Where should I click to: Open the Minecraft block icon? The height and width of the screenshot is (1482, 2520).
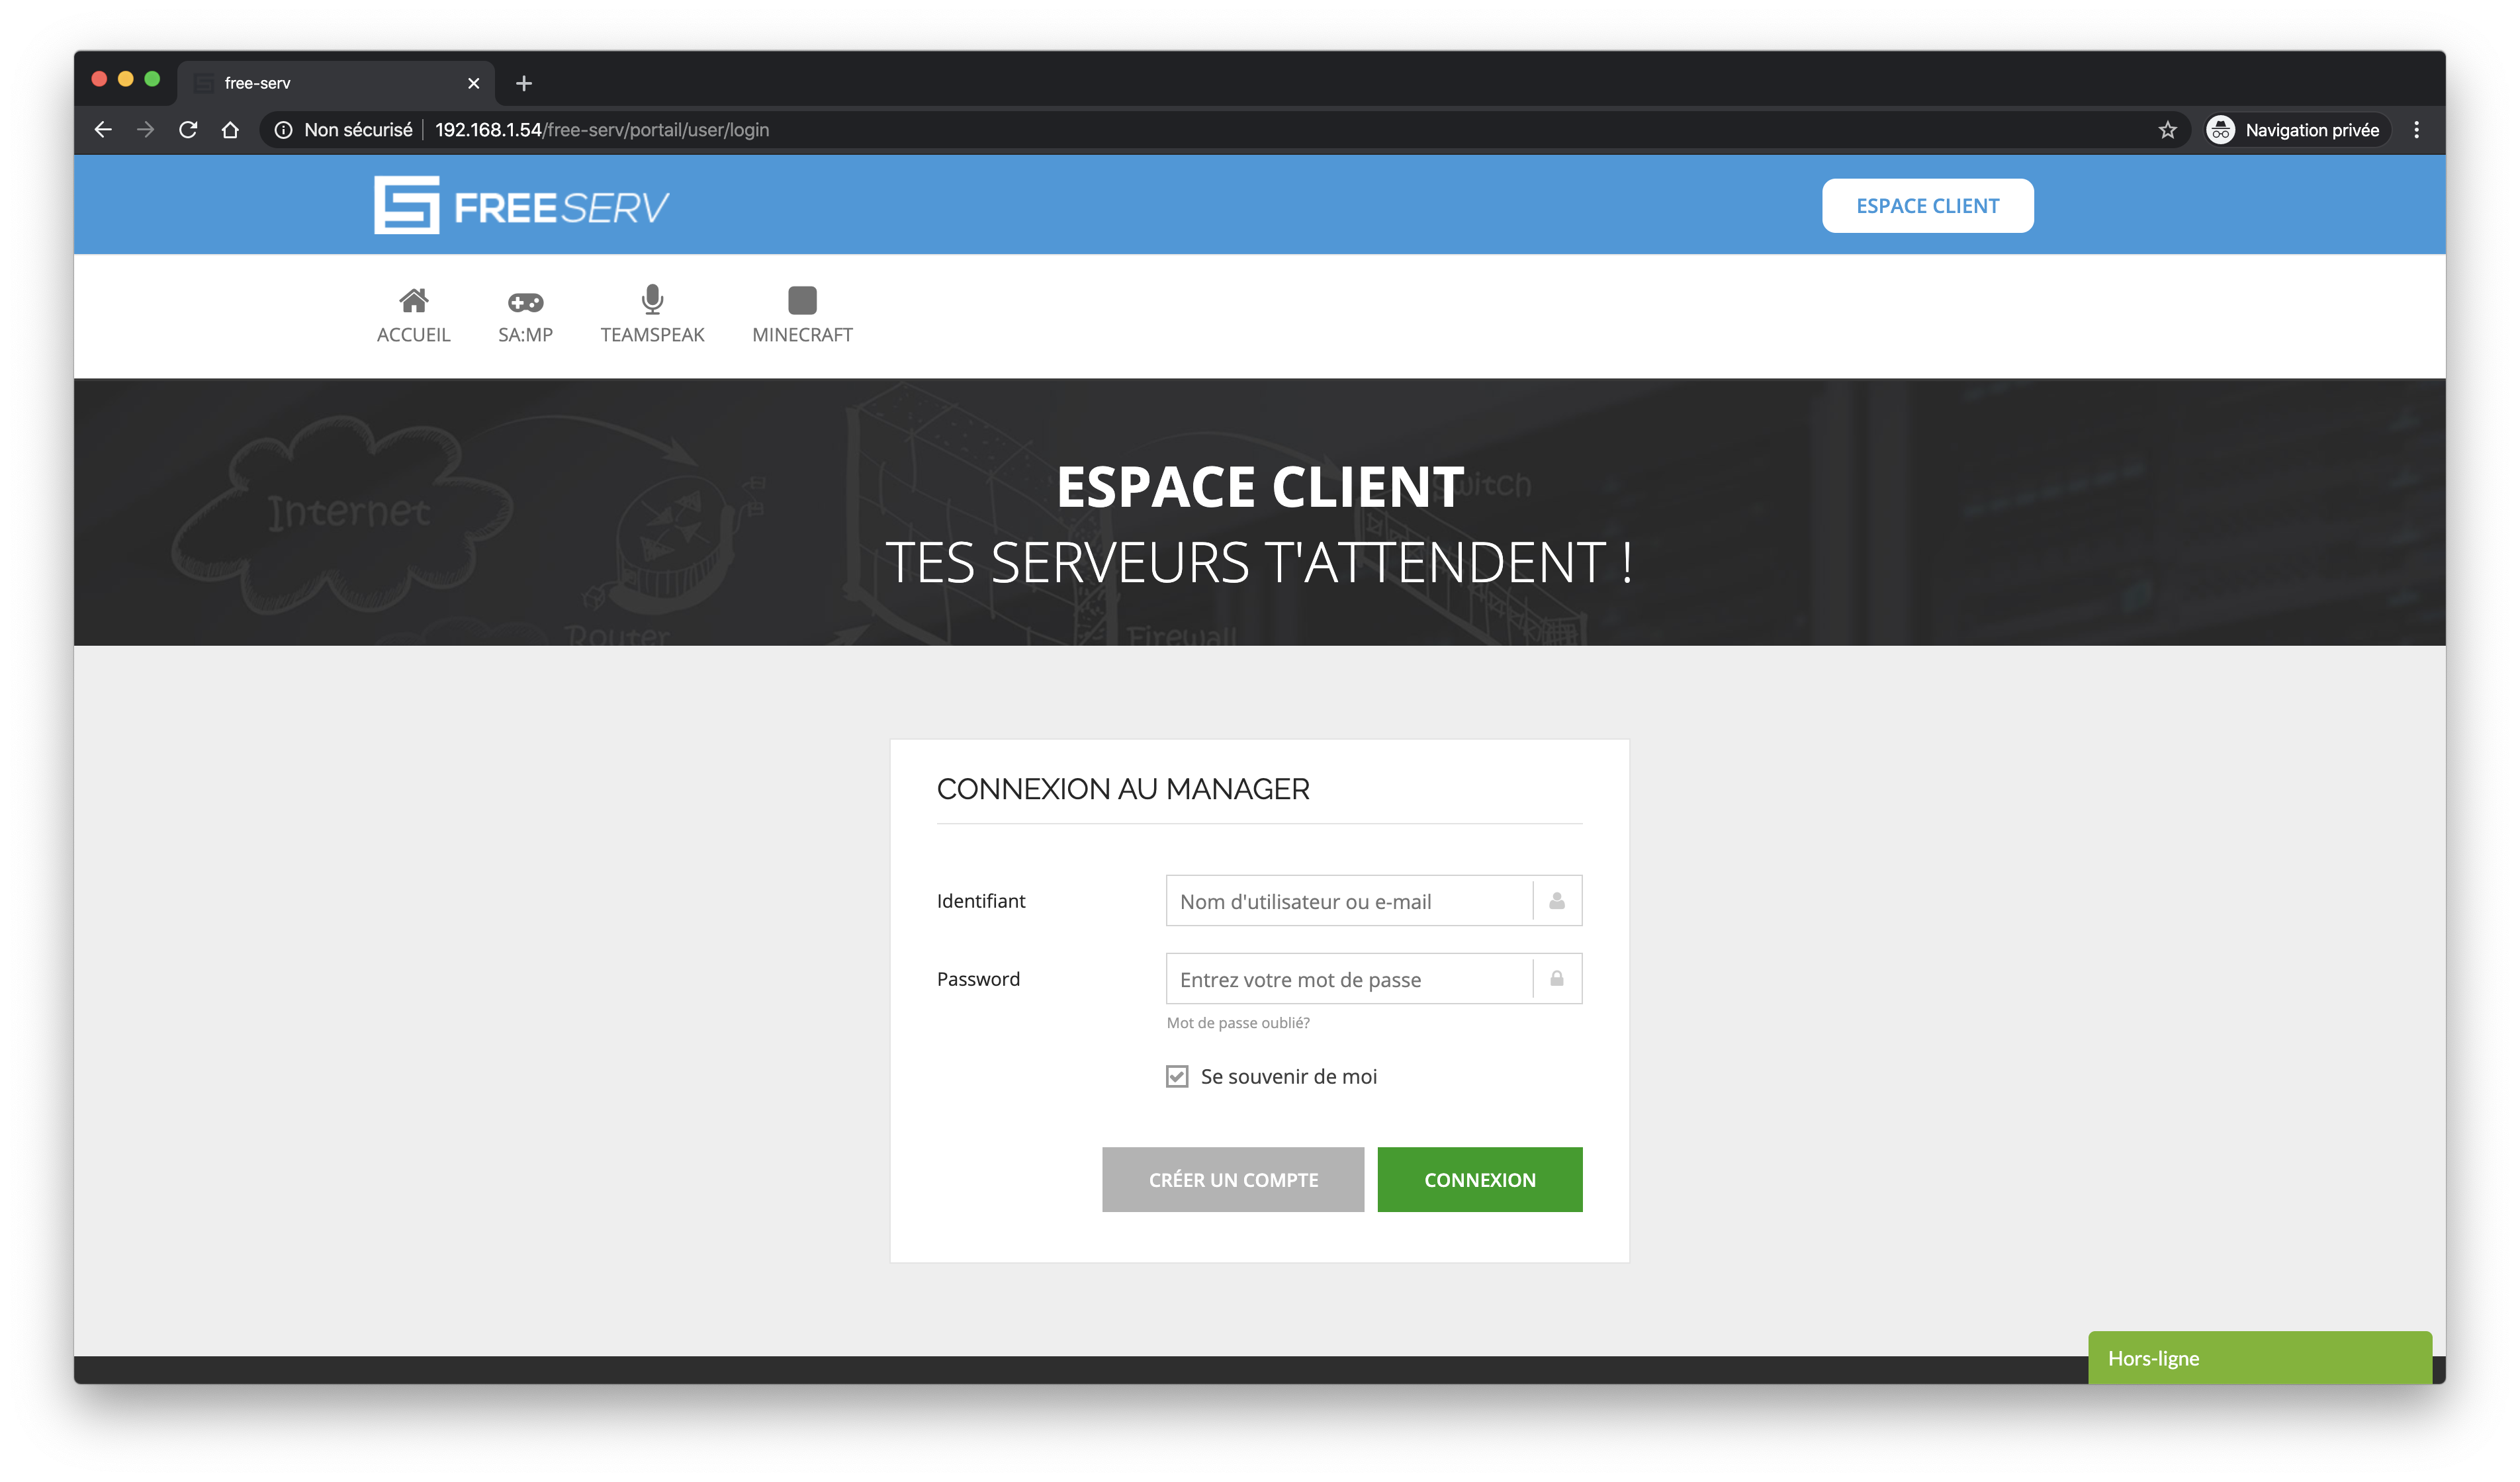pyautogui.click(x=802, y=300)
